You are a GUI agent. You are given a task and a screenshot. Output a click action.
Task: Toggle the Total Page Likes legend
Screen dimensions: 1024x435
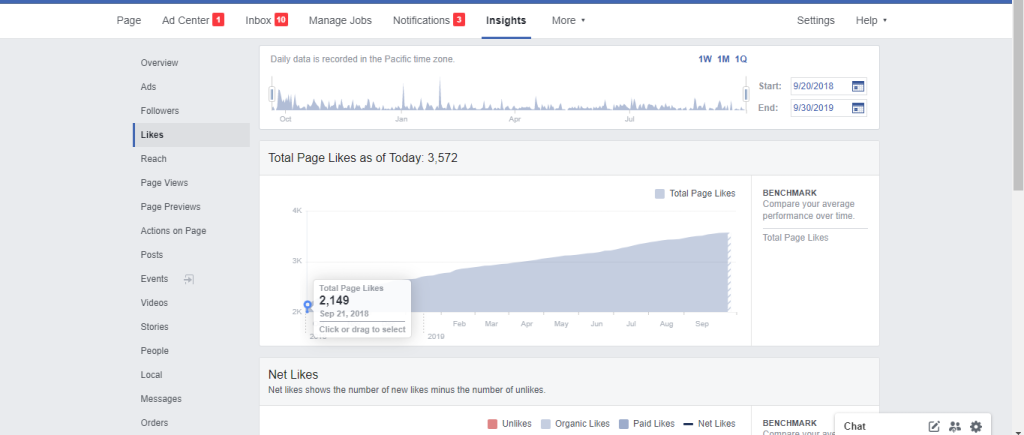[695, 193]
